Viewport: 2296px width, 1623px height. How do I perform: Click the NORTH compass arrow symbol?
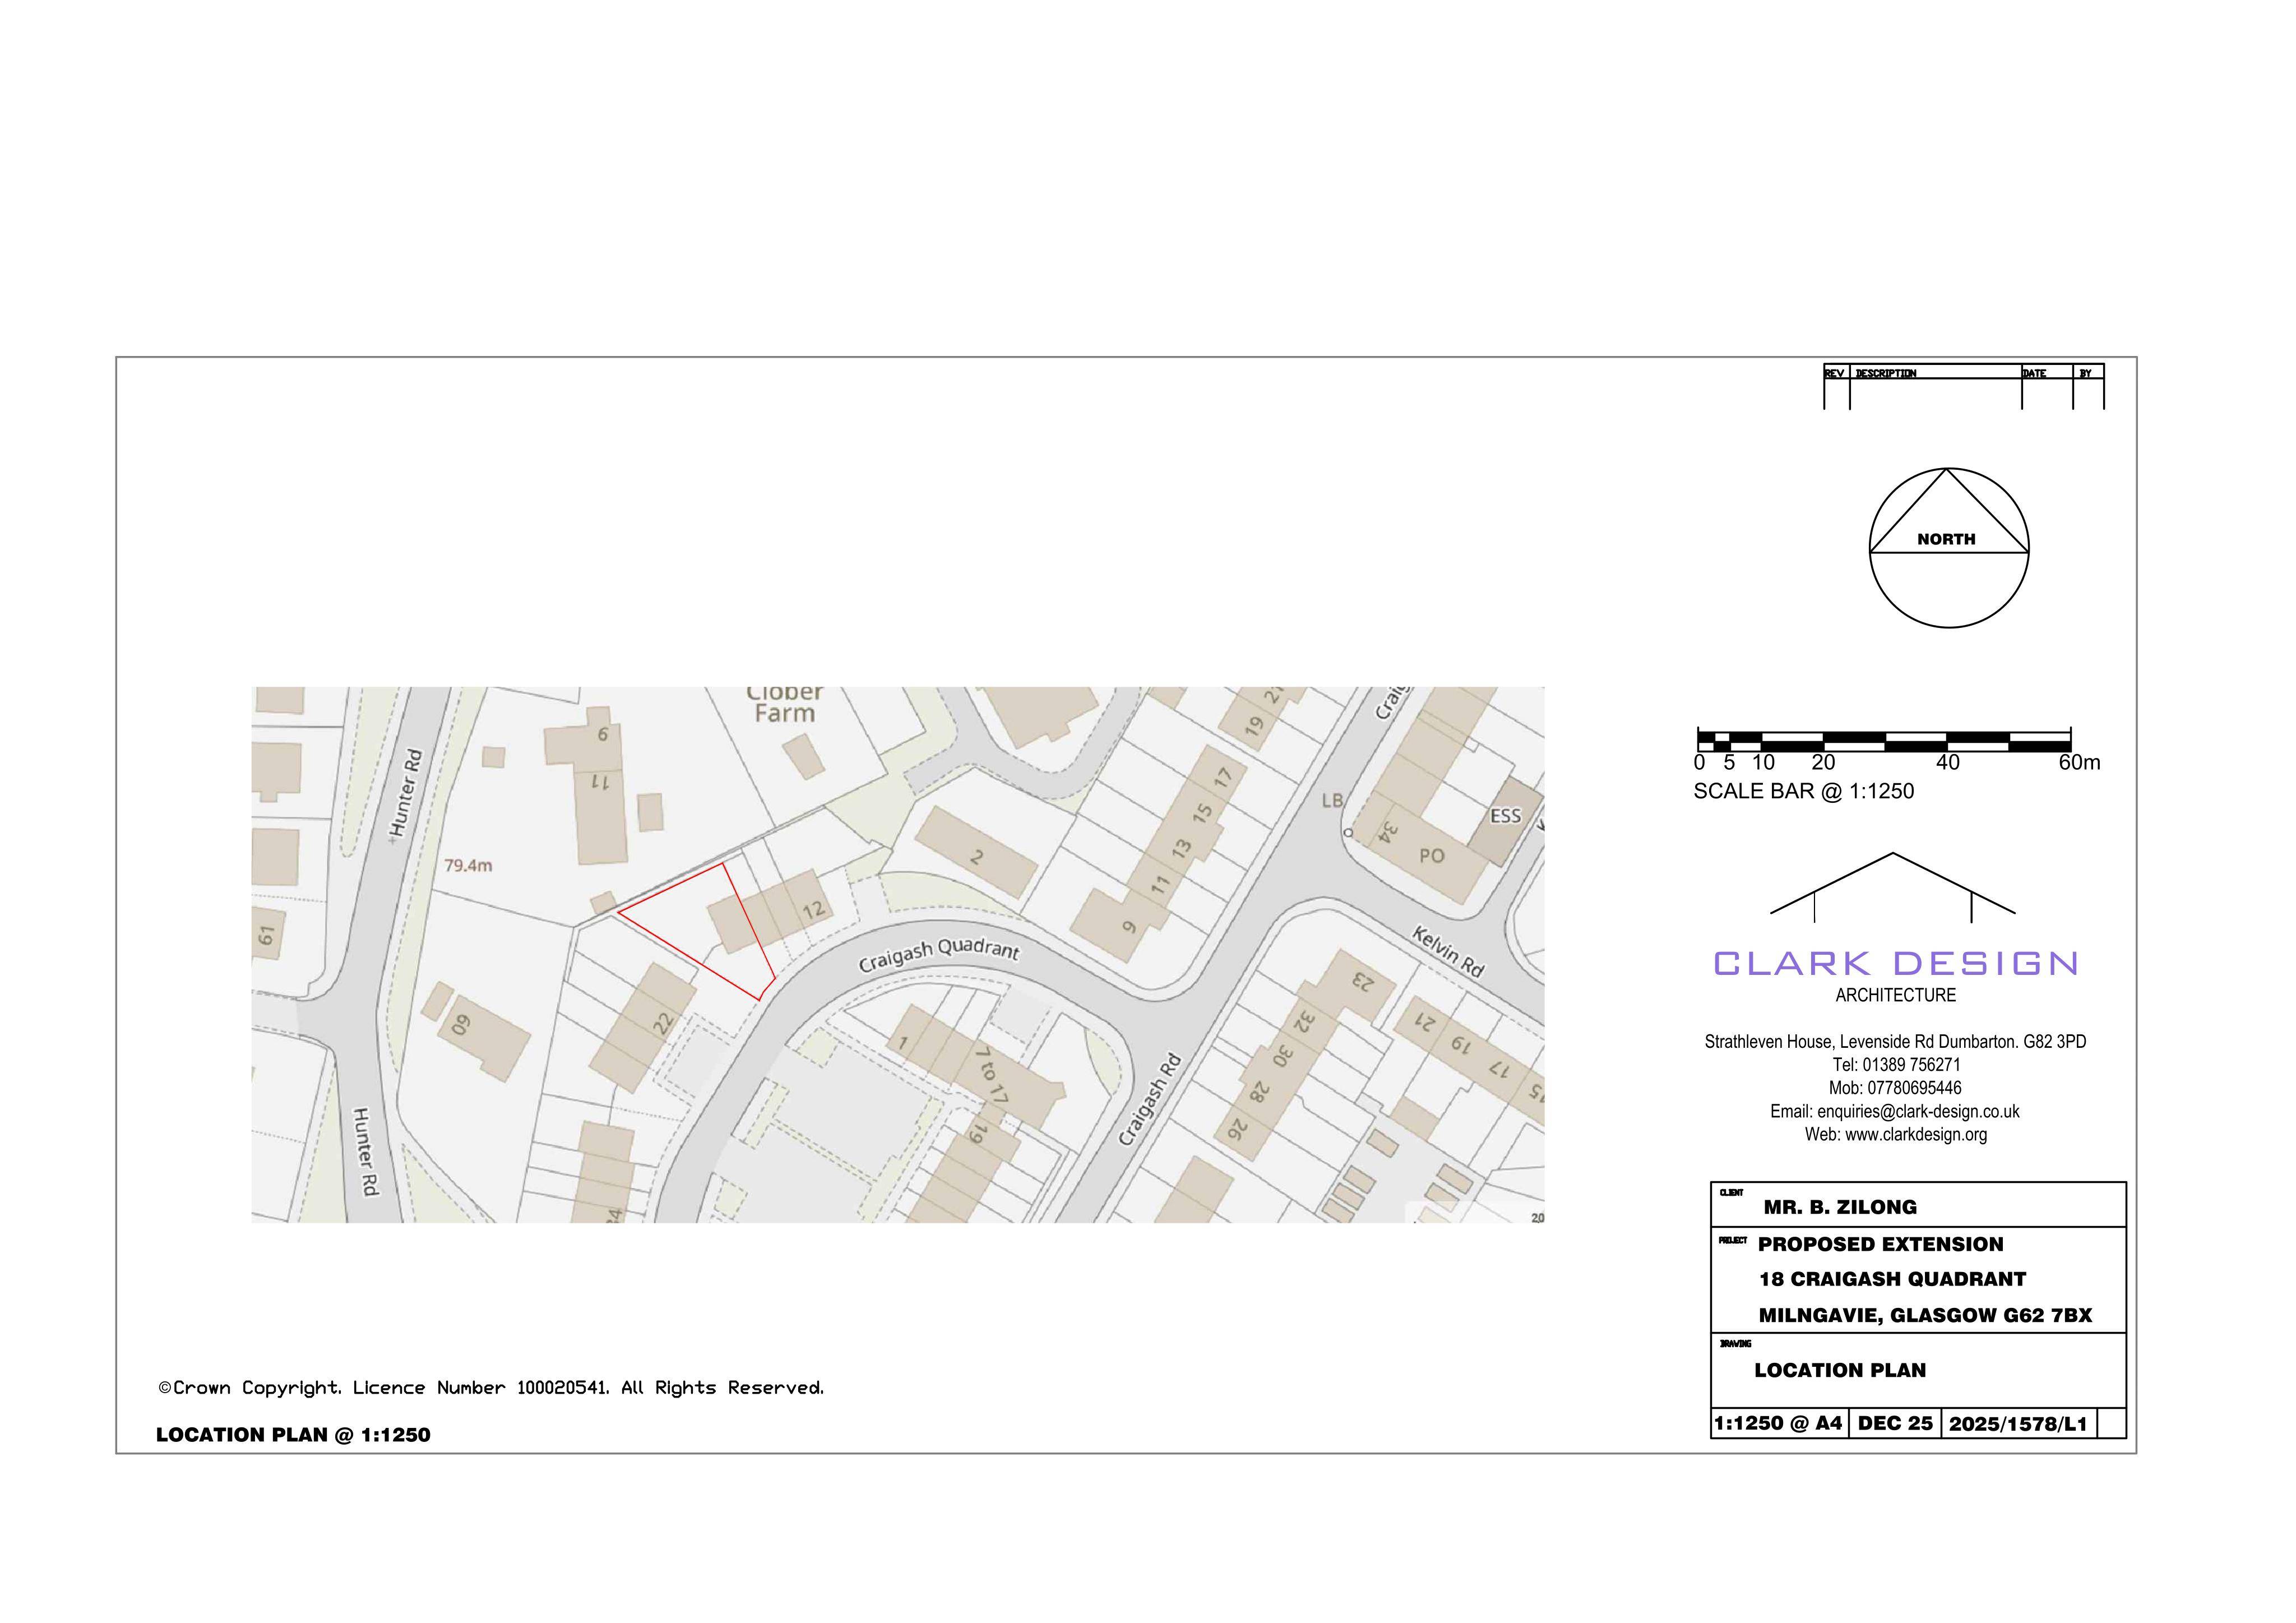tap(1948, 548)
